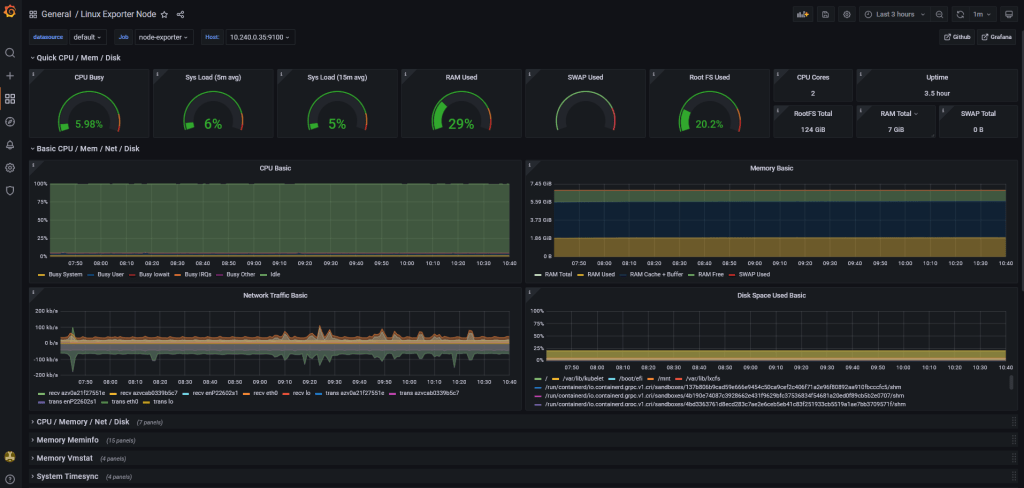
Task: Click the Add panel button
Action: coord(802,15)
